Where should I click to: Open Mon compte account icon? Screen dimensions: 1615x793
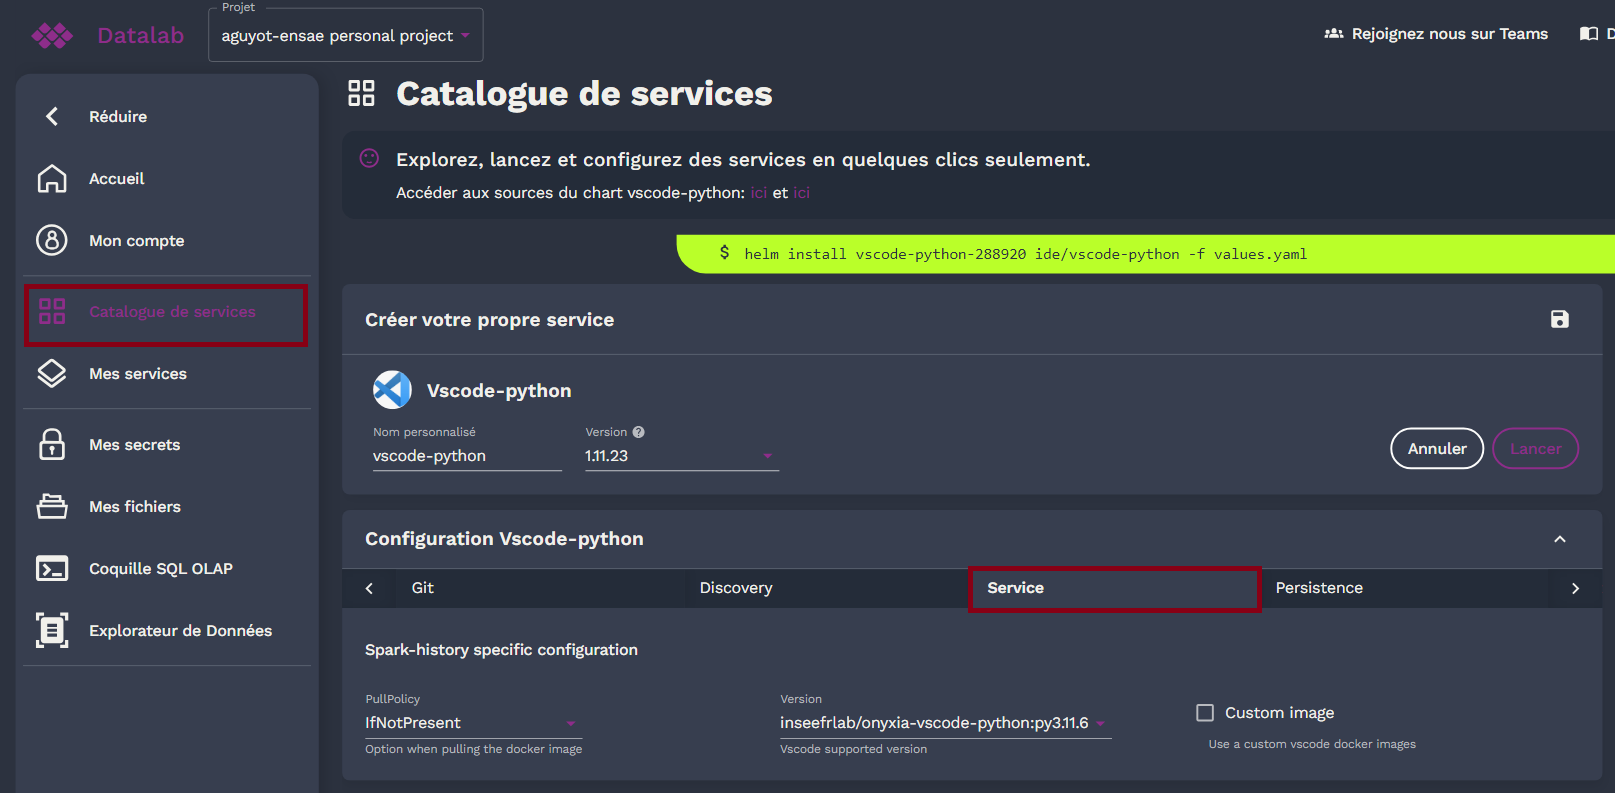coord(52,241)
